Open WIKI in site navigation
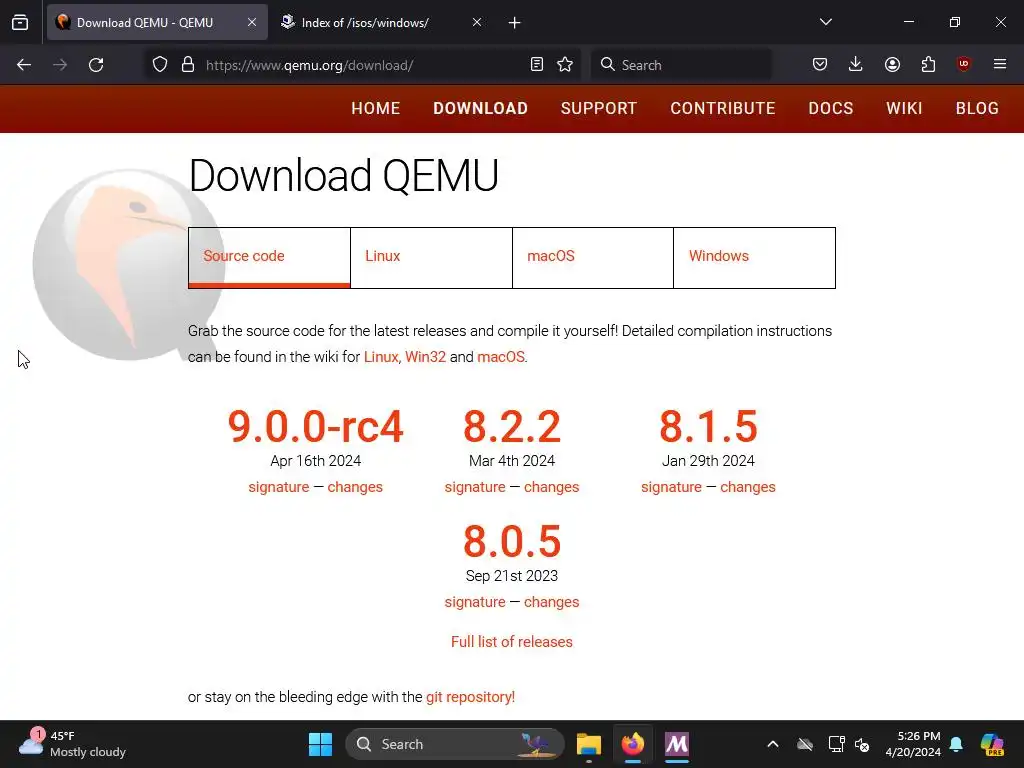This screenshot has height=768, width=1024. coord(904,108)
